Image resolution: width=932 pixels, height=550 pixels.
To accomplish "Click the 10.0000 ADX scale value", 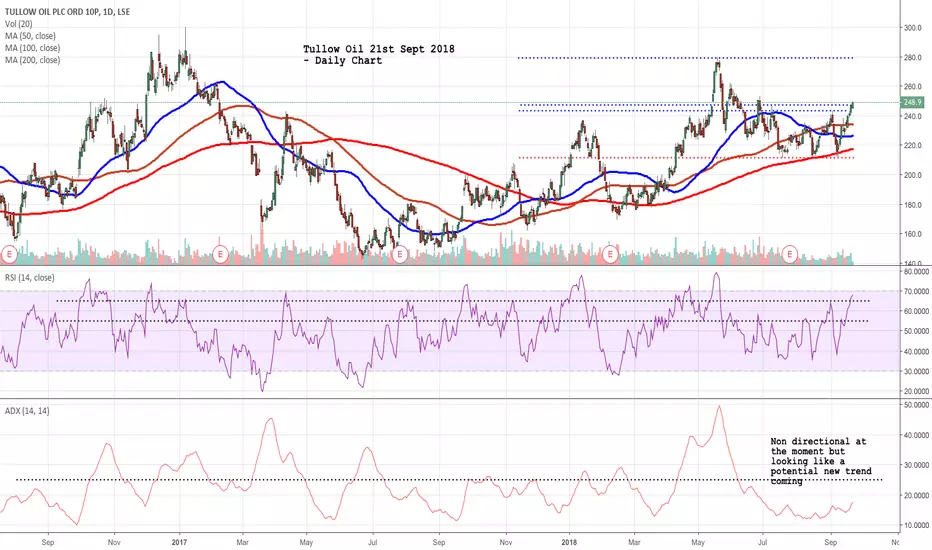I will (917, 526).
